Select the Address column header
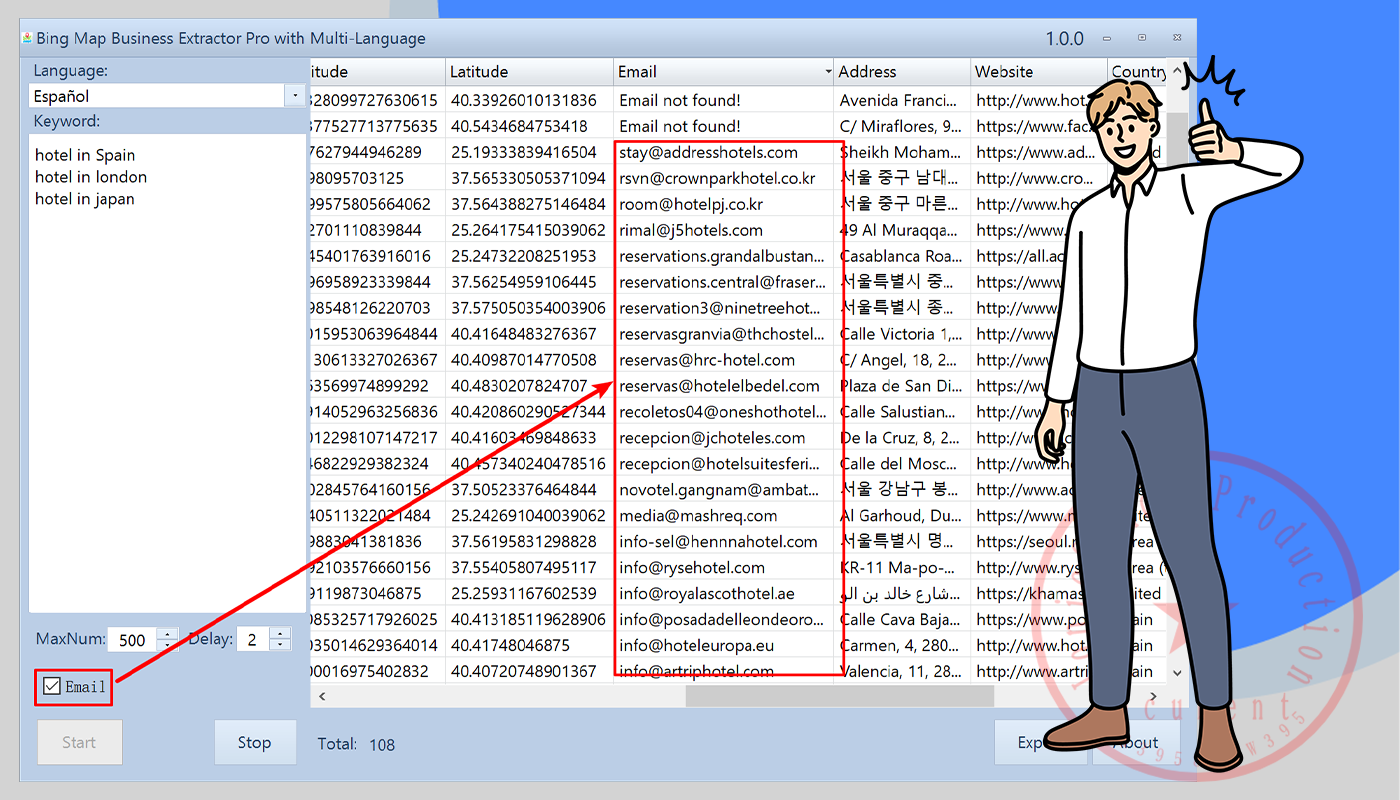1400x800 pixels. (903, 72)
